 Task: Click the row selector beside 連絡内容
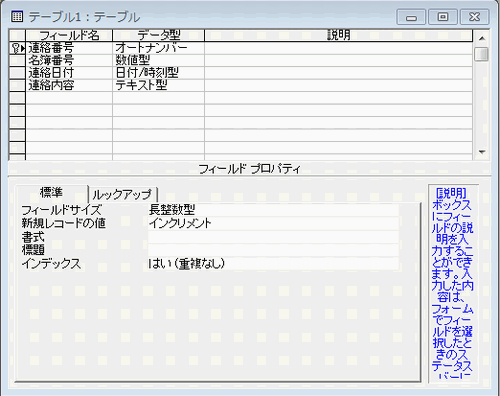pyautogui.click(x=17, y=85)
